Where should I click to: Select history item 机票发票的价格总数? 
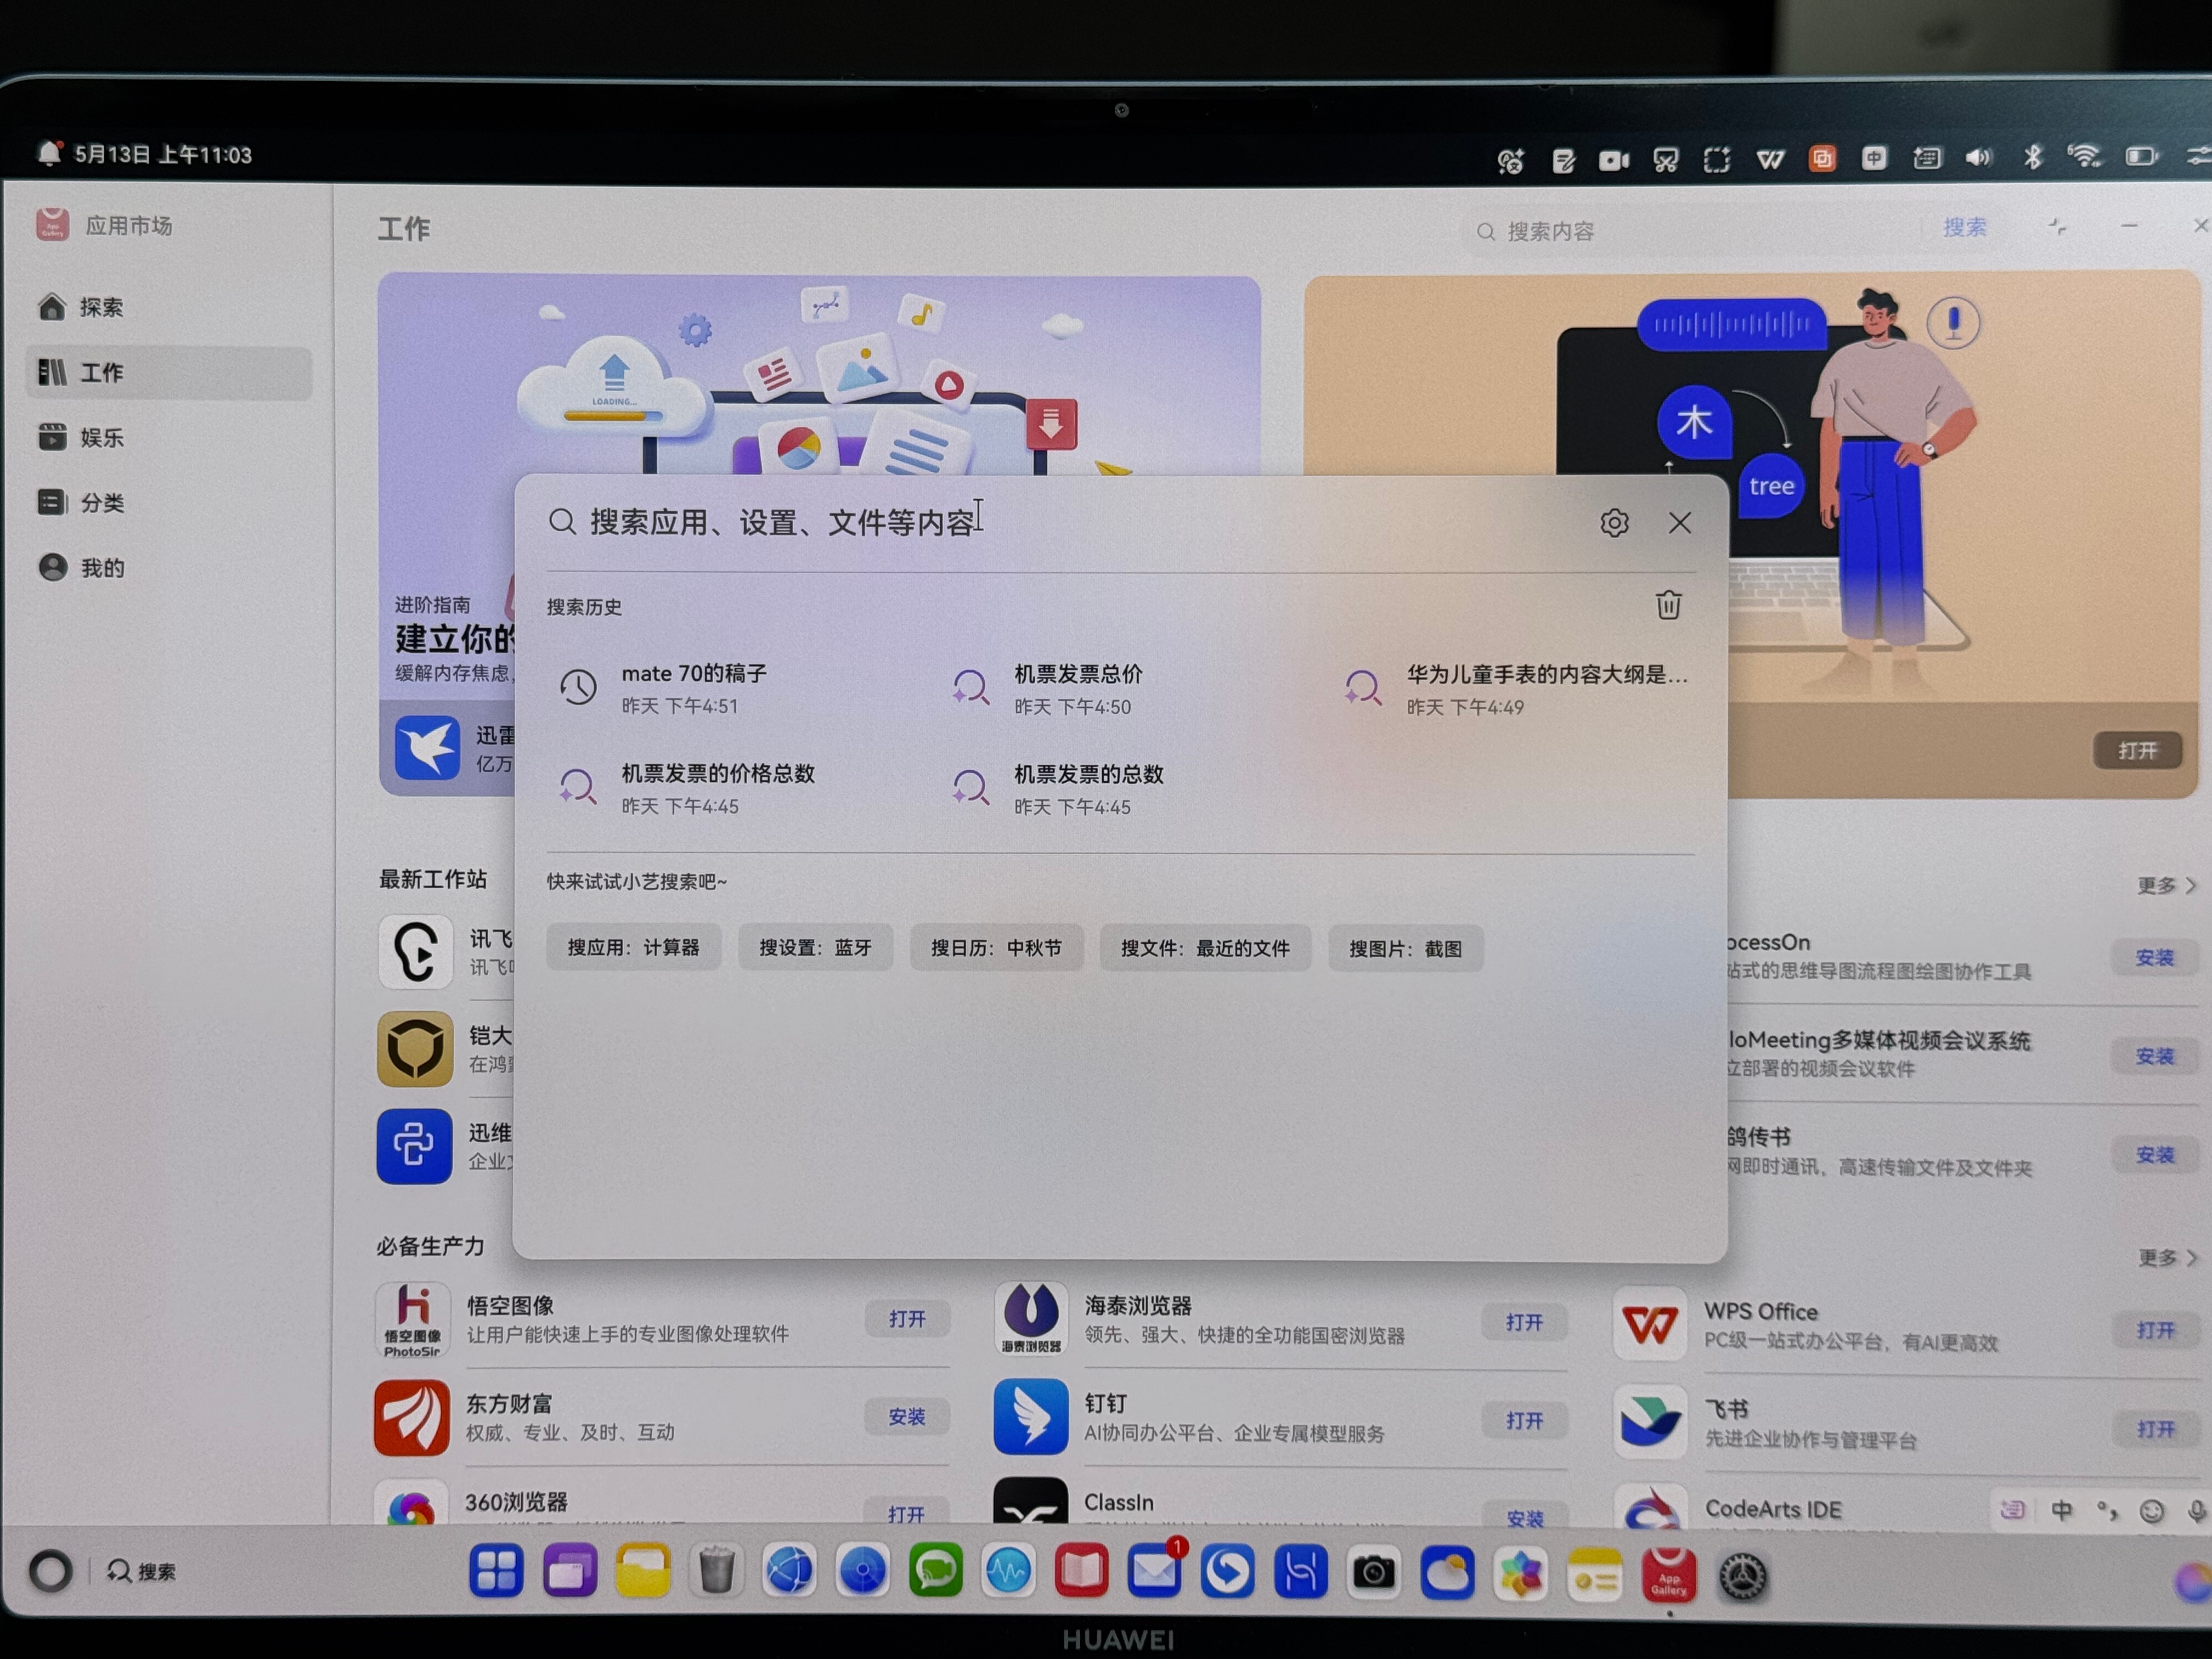click(x=686, y=788)
